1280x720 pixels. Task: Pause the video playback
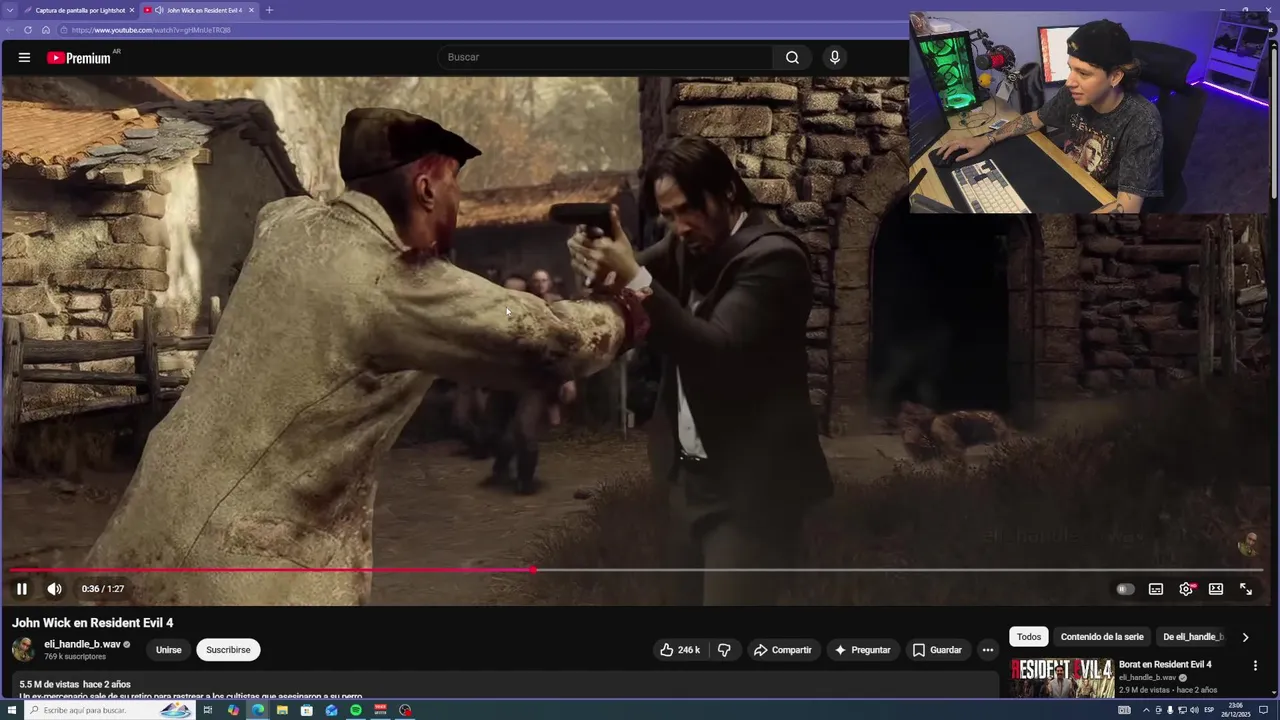click(x=22, y=589)
